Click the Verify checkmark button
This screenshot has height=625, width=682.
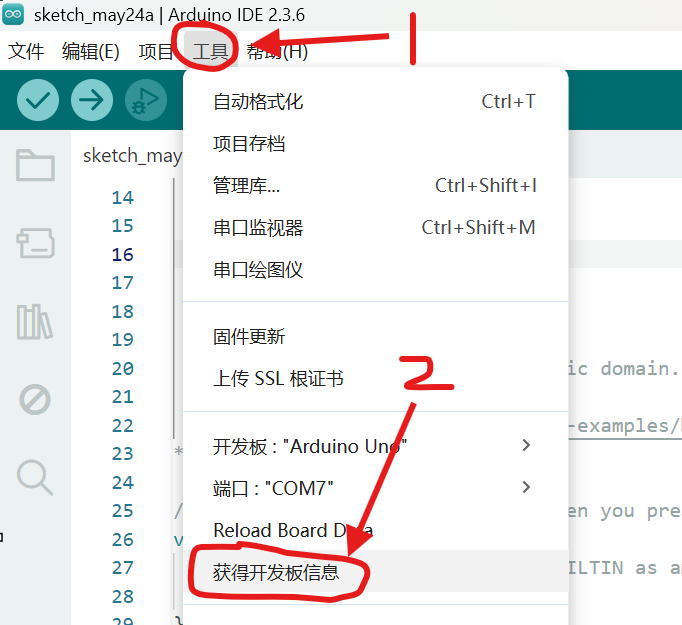(x=38, y=100)
